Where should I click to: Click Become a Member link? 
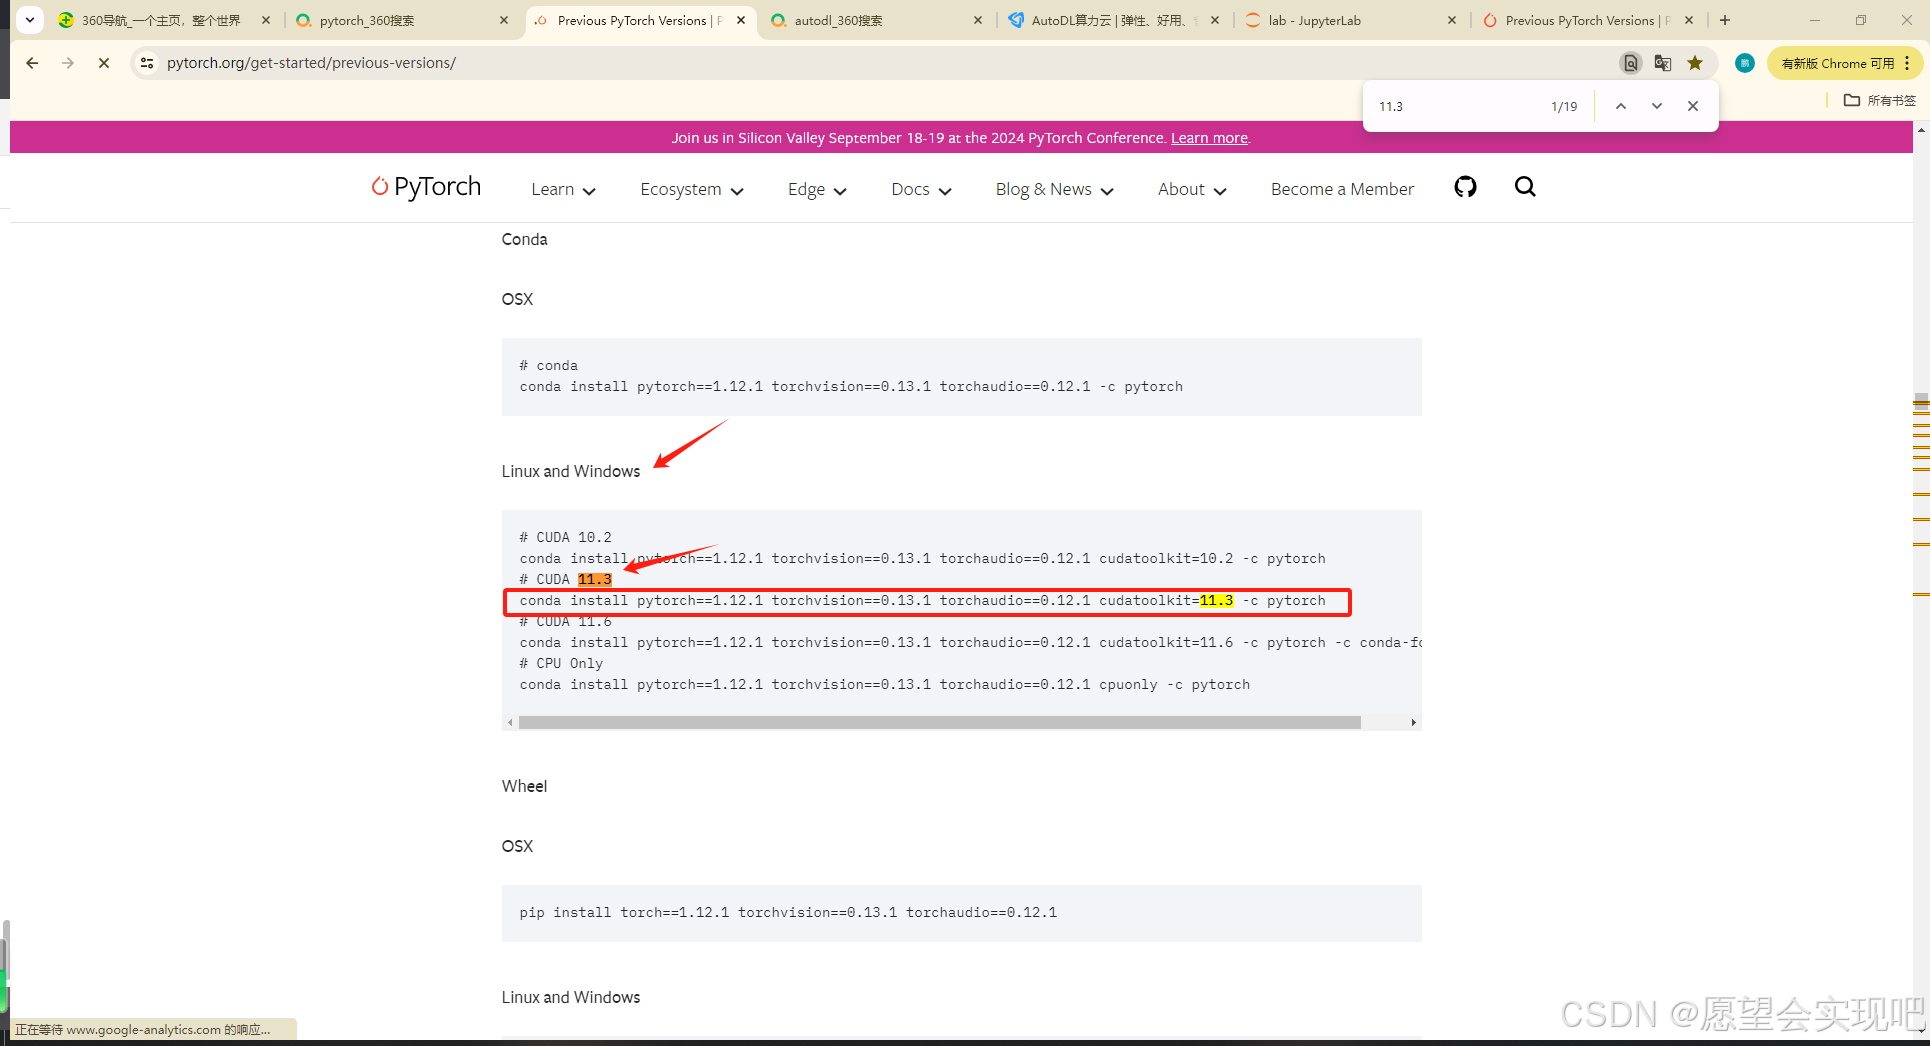point(1341,190)
